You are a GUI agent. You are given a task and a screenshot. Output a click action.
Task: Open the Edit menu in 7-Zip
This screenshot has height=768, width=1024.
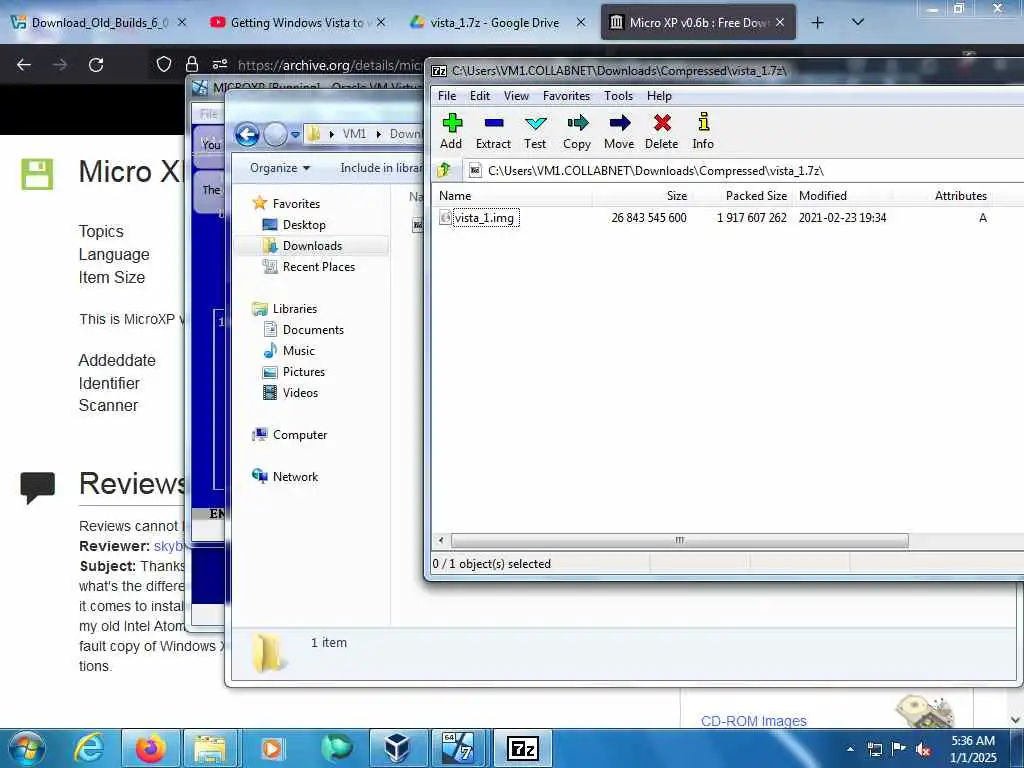pos(480,96)
